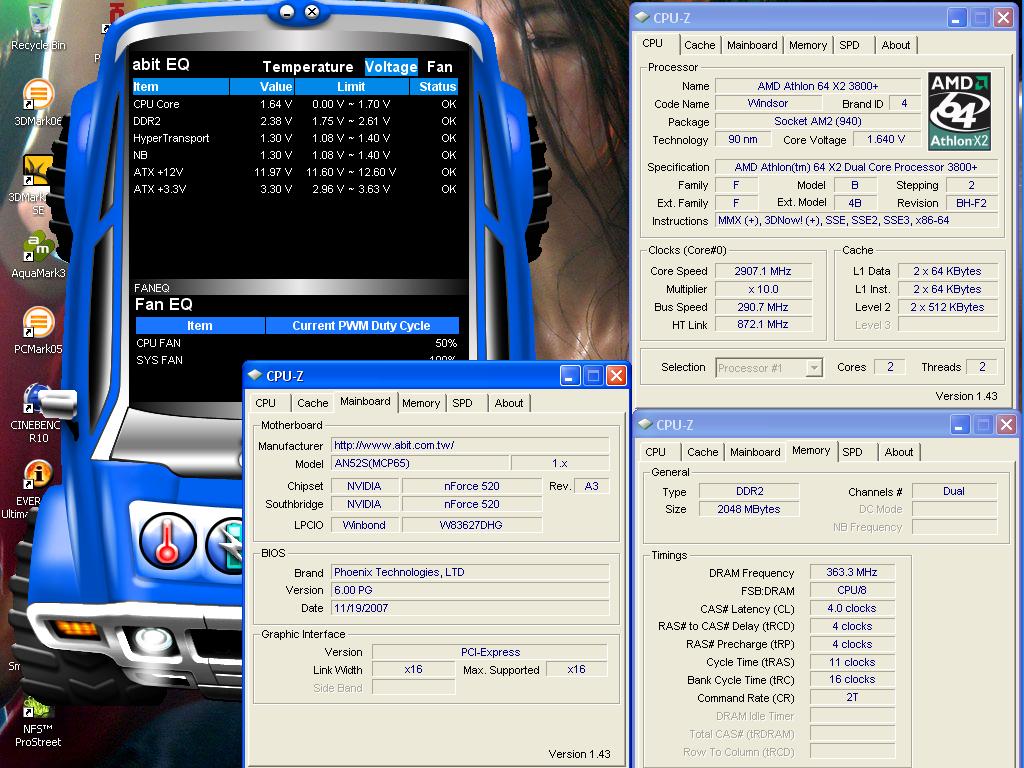
Task: Open SPD tab in the top CPU-Z window
Action: pos(849,45)
